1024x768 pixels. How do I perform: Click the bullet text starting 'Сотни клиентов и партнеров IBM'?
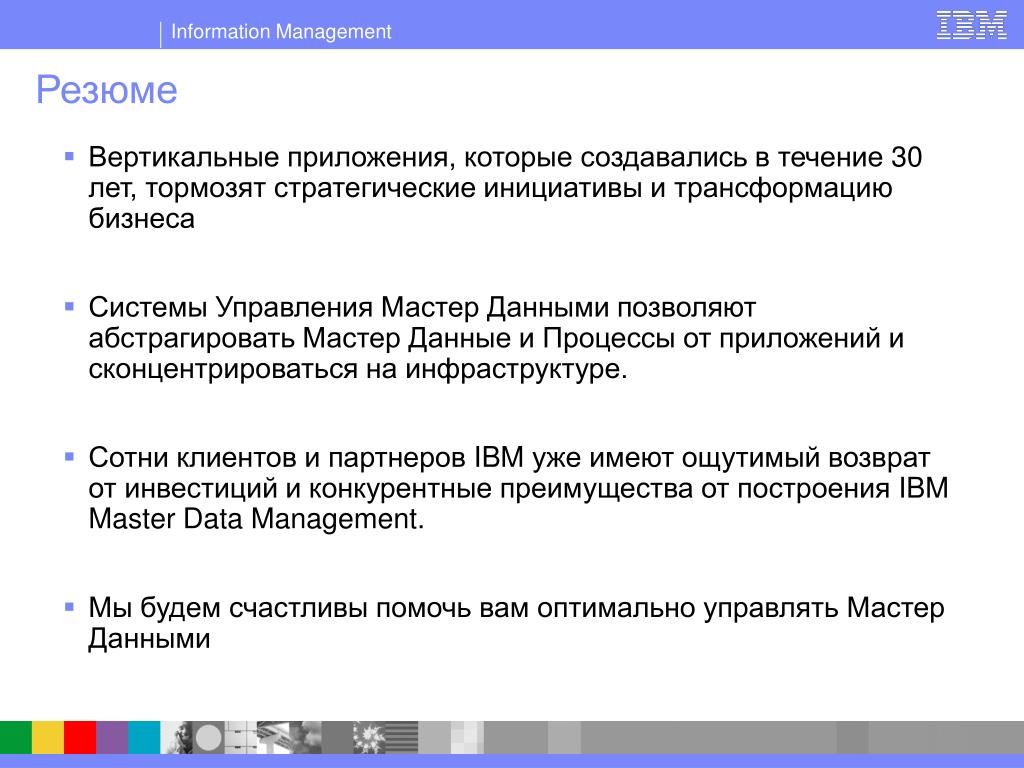[x=518, y=488]
